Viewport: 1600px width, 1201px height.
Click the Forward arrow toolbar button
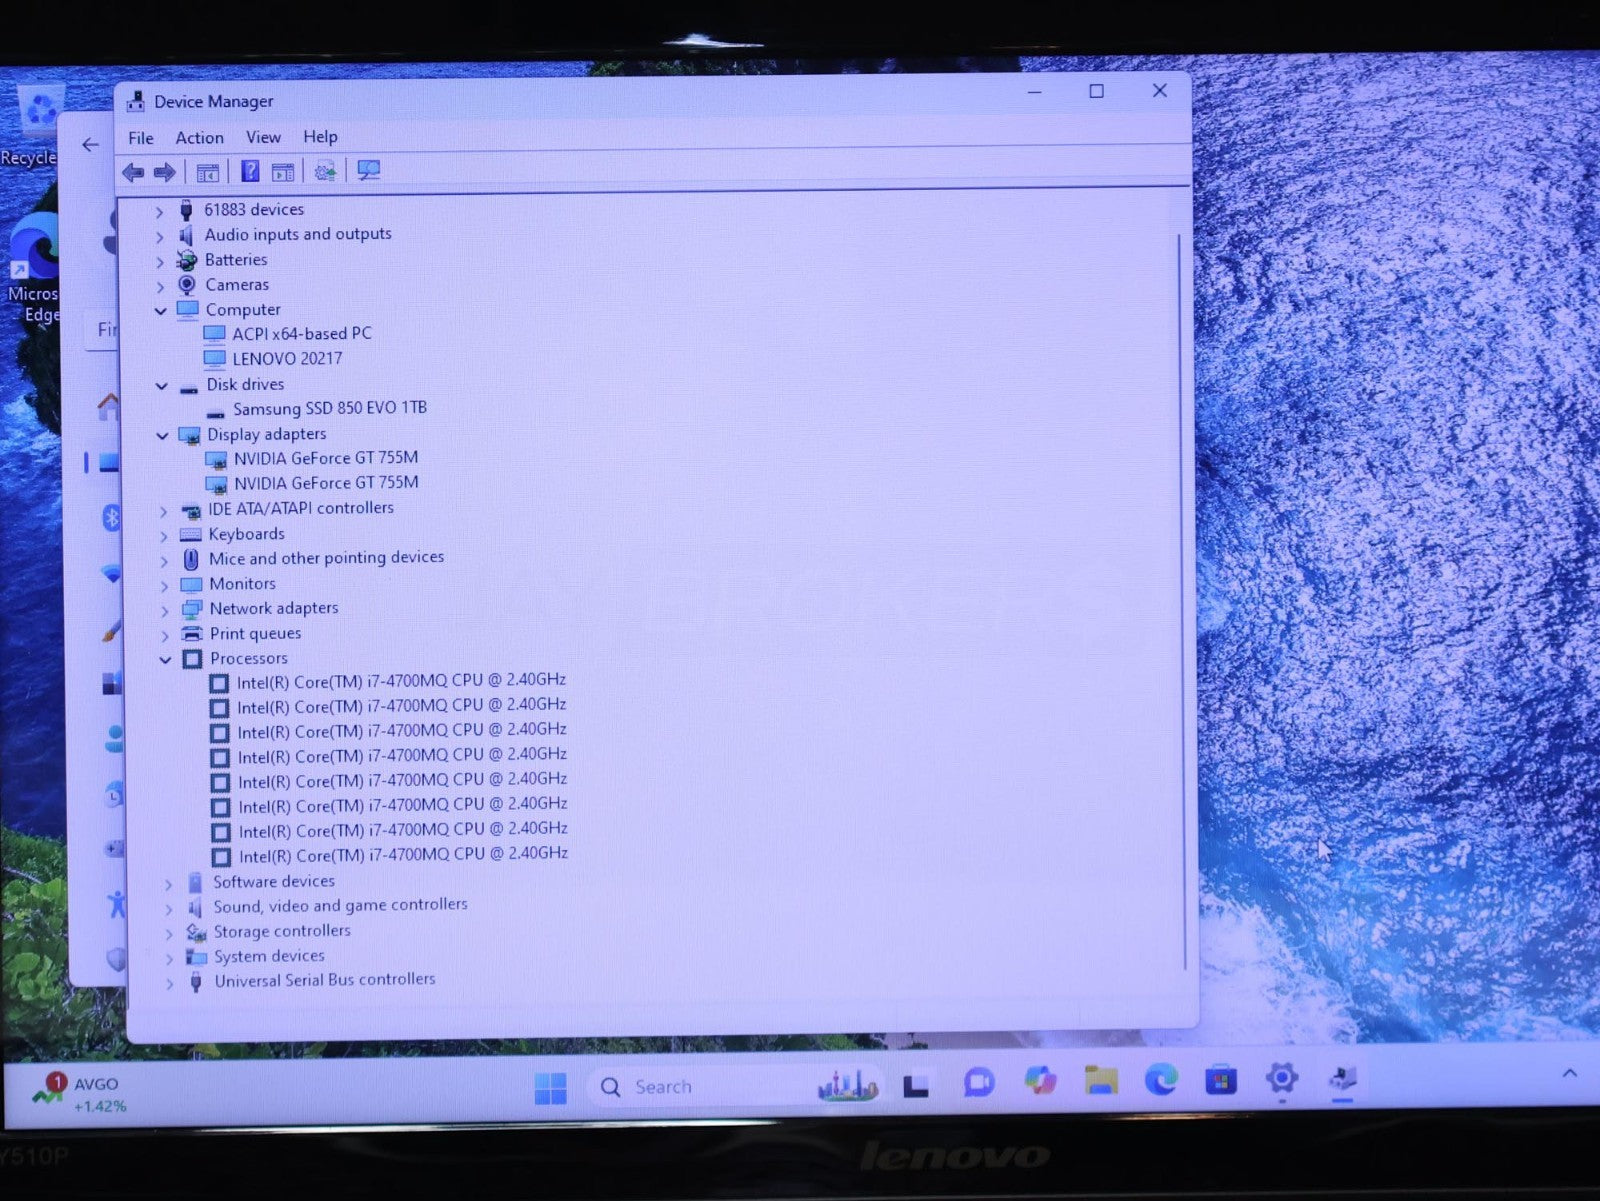click(x=165, y=173)
